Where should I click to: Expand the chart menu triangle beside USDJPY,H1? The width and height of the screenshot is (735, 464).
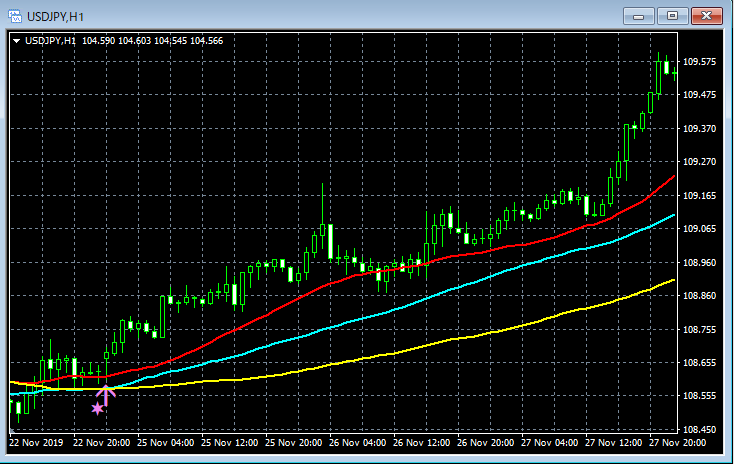point(16,41)
